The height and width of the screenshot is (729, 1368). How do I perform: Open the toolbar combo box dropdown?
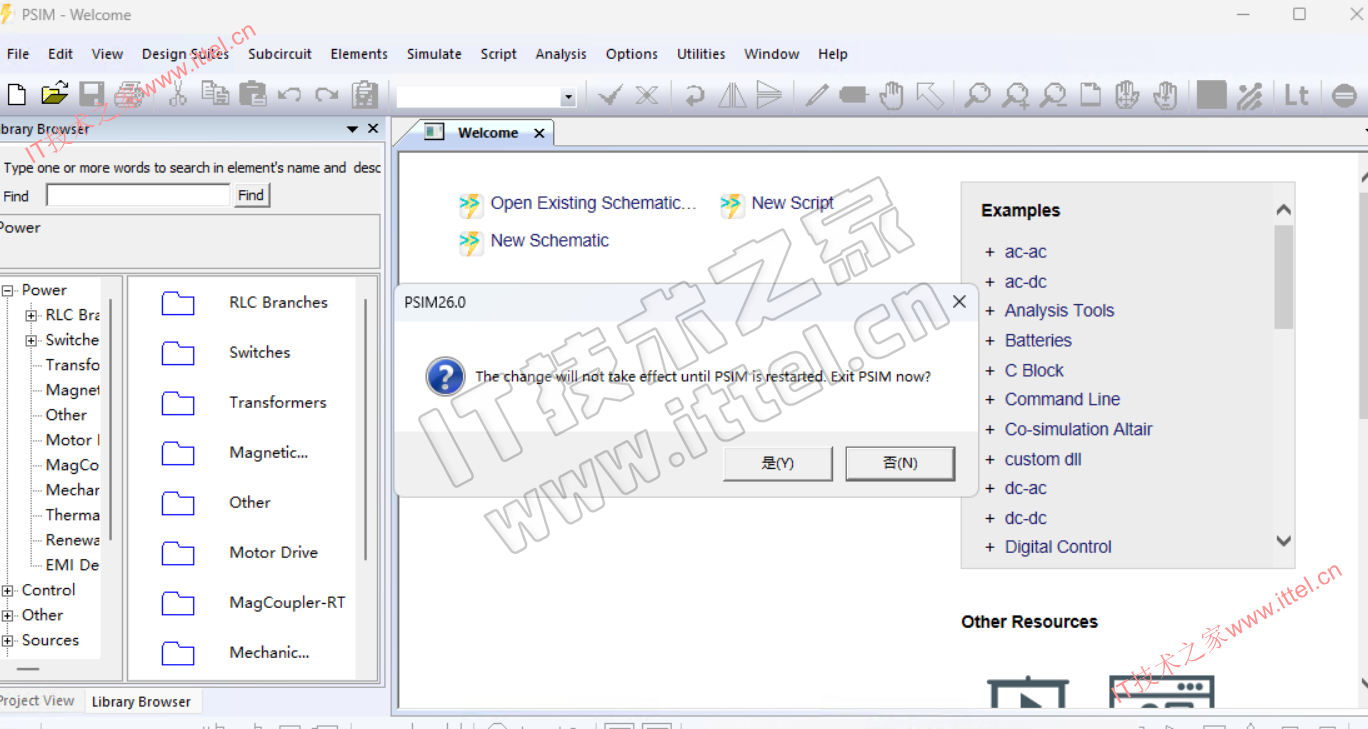tap(568, 98)
